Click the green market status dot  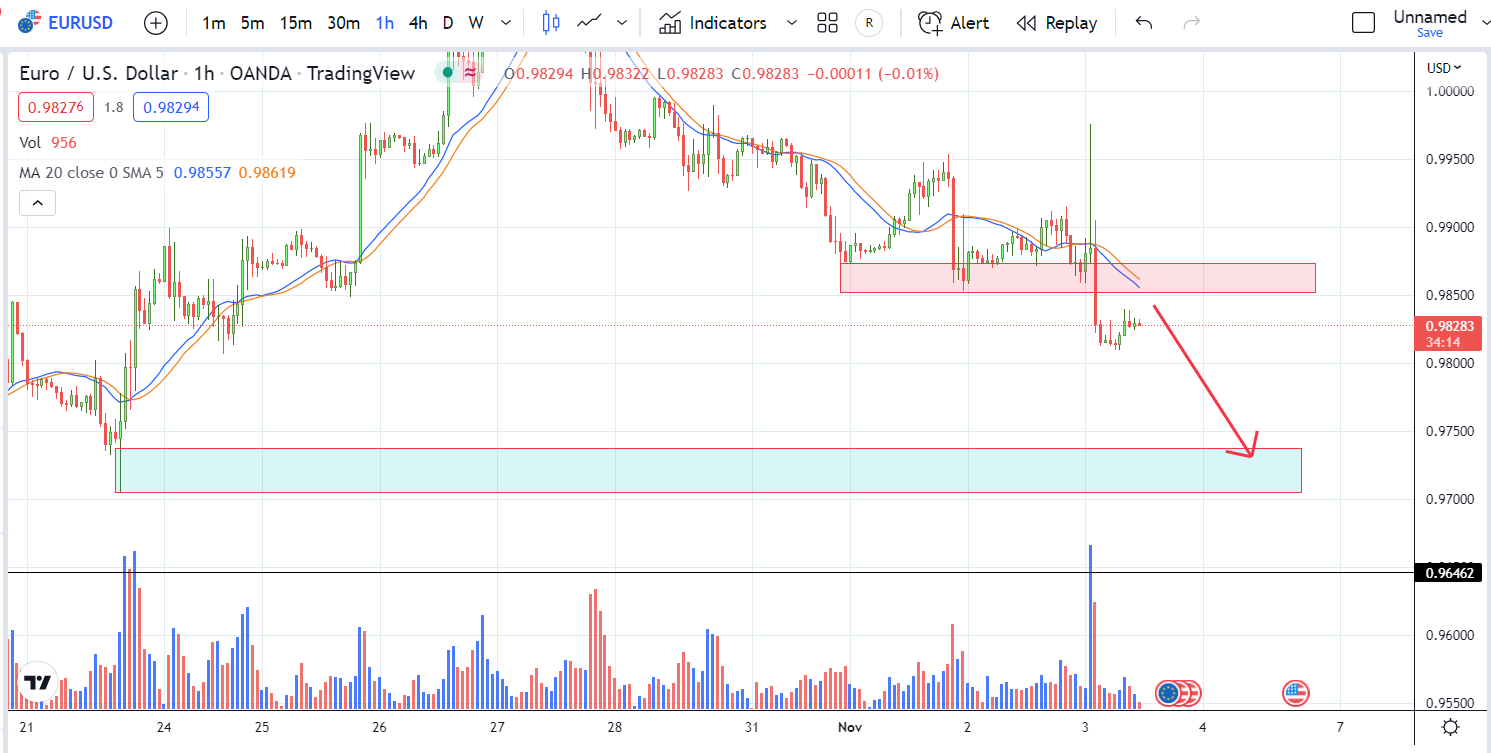coord(446,73)
